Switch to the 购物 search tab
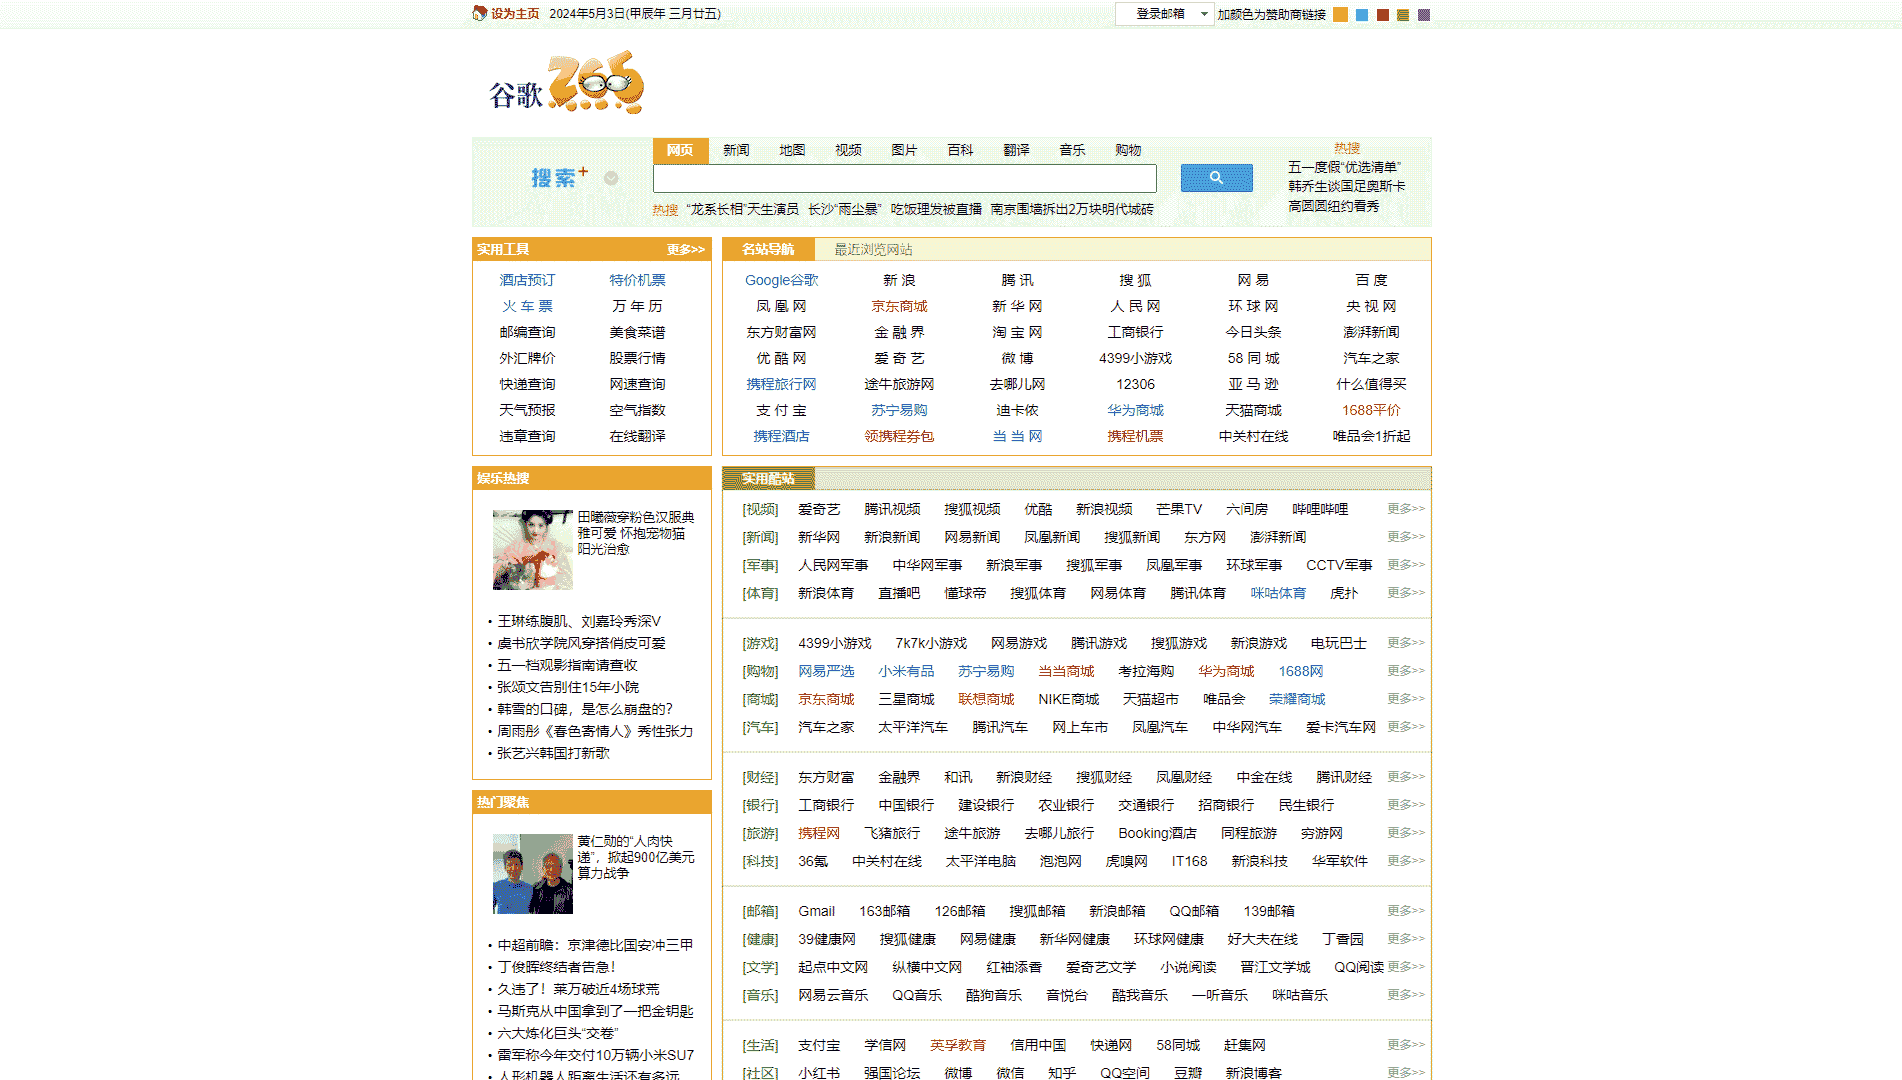This screenshot has width=1902, height=1080. 1128,150
